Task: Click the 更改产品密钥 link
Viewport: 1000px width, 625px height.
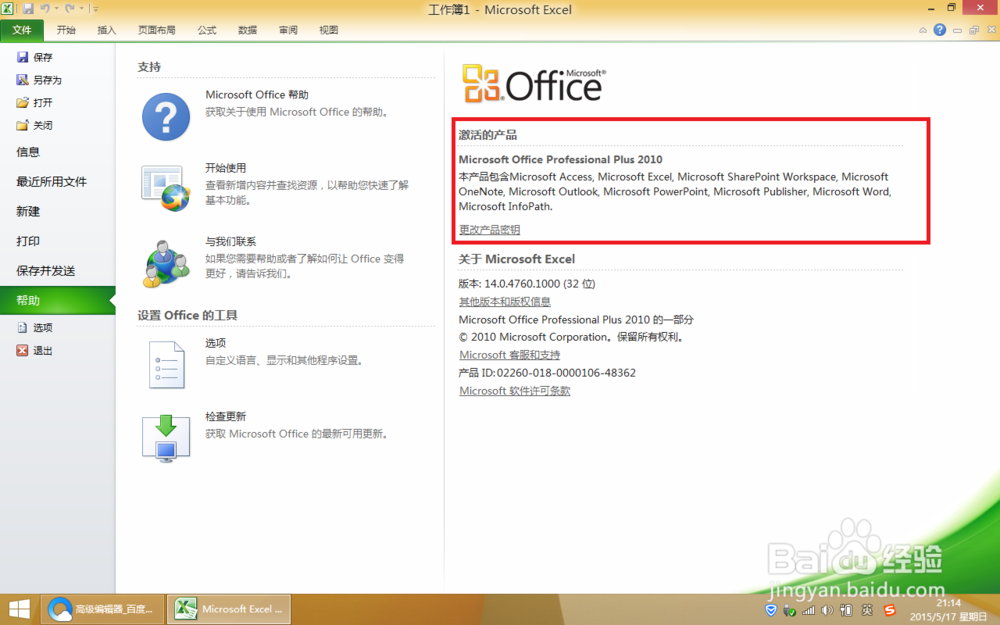Action: (x=489, y=230)
